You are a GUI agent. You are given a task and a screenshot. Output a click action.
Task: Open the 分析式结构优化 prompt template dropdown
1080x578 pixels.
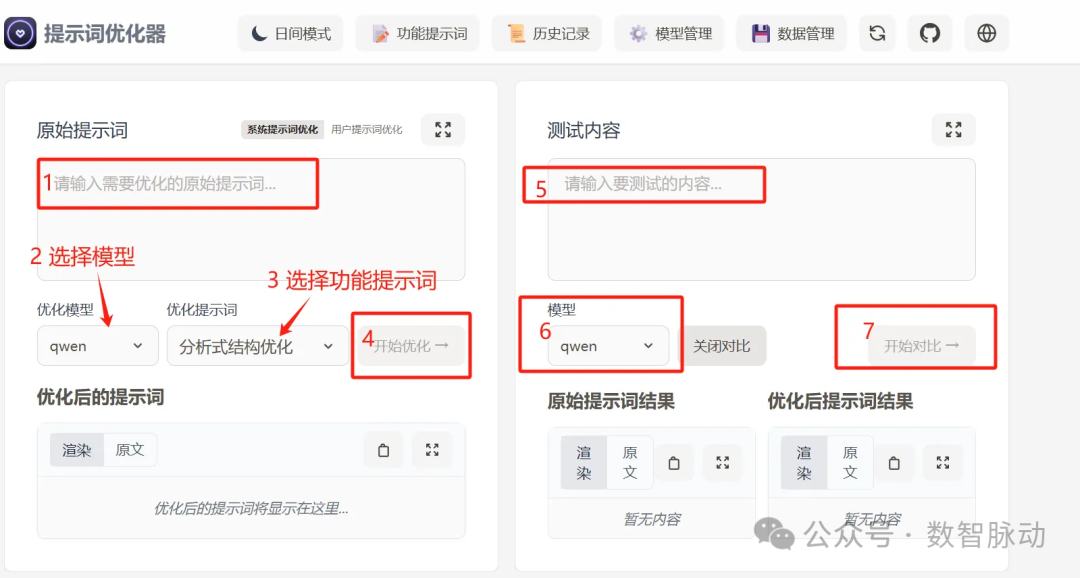click(258, 346)
